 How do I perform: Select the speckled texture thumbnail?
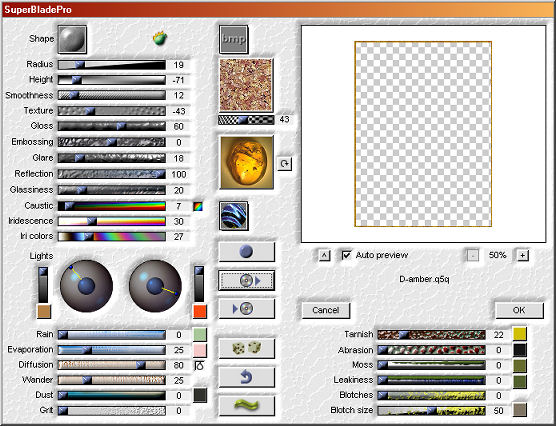pyautogui.click(x=246, y=85)
